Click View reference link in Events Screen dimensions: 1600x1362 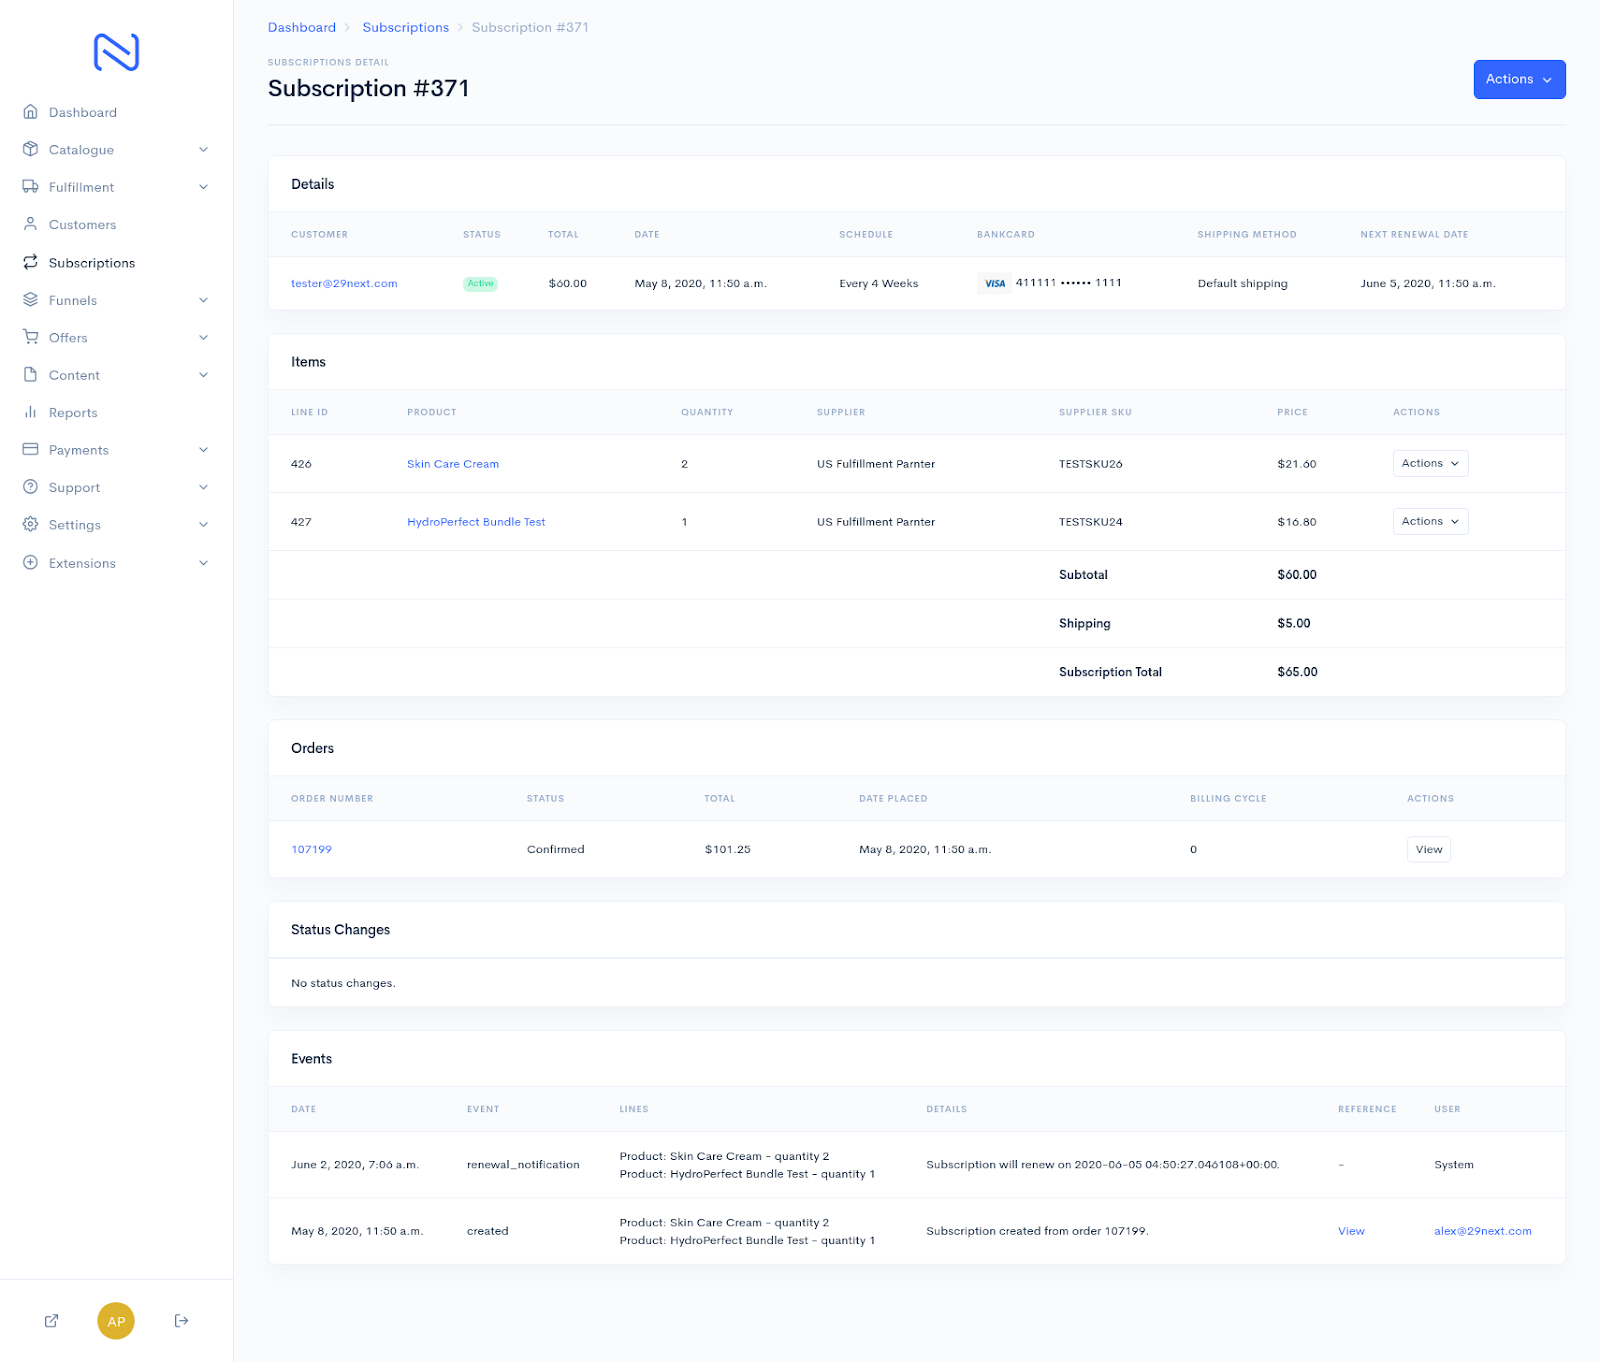pos(1351,1232)
